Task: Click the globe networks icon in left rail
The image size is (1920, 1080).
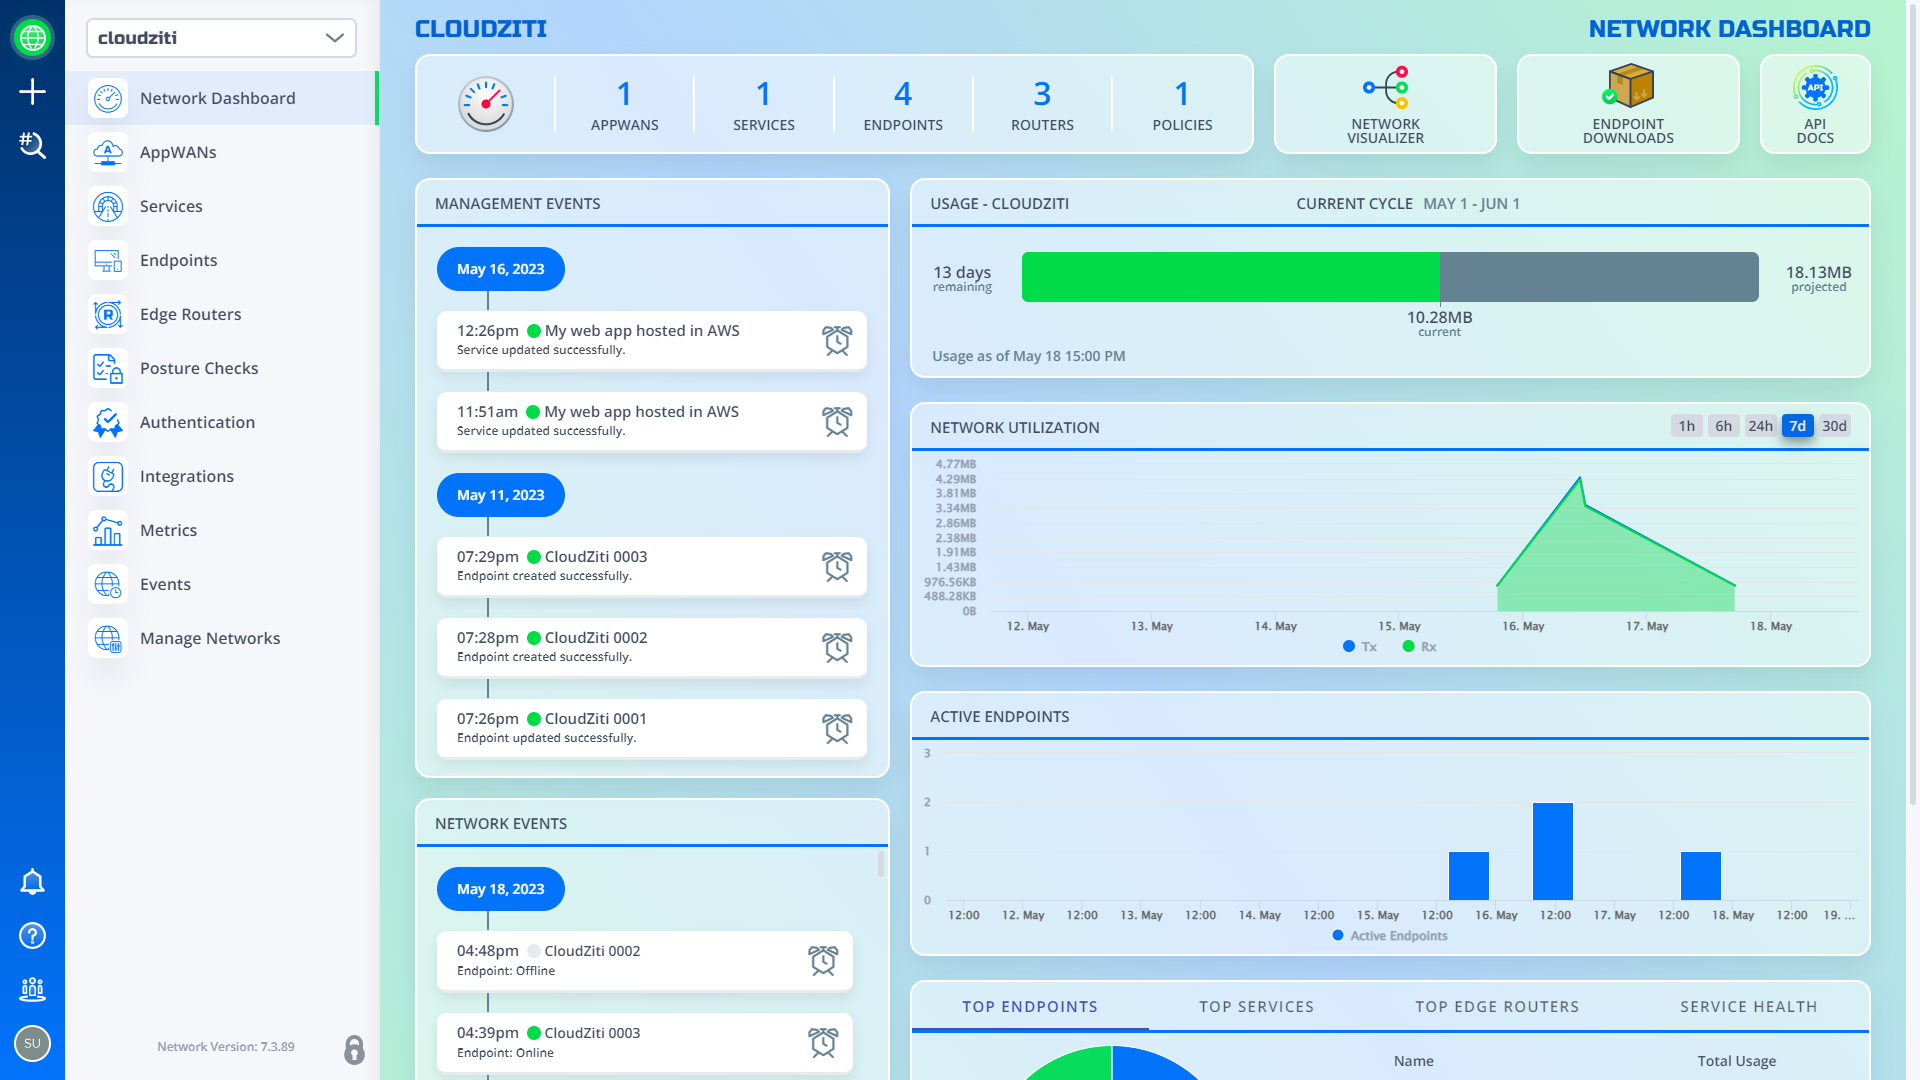Action: (32, 38)
